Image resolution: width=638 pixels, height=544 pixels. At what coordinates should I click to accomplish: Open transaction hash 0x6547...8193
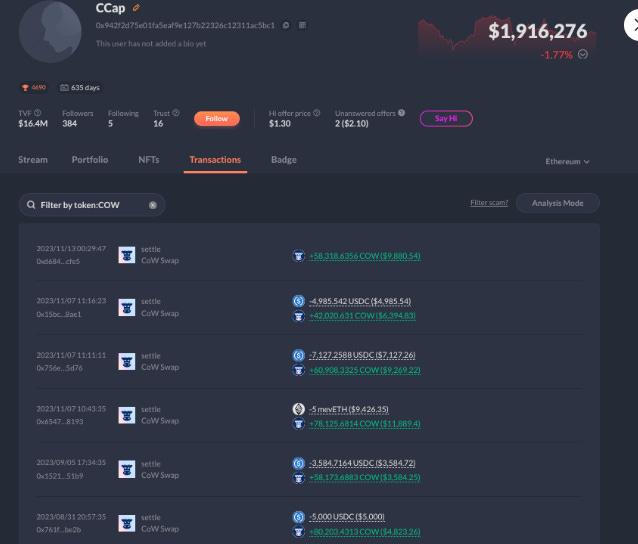(60, 422)
